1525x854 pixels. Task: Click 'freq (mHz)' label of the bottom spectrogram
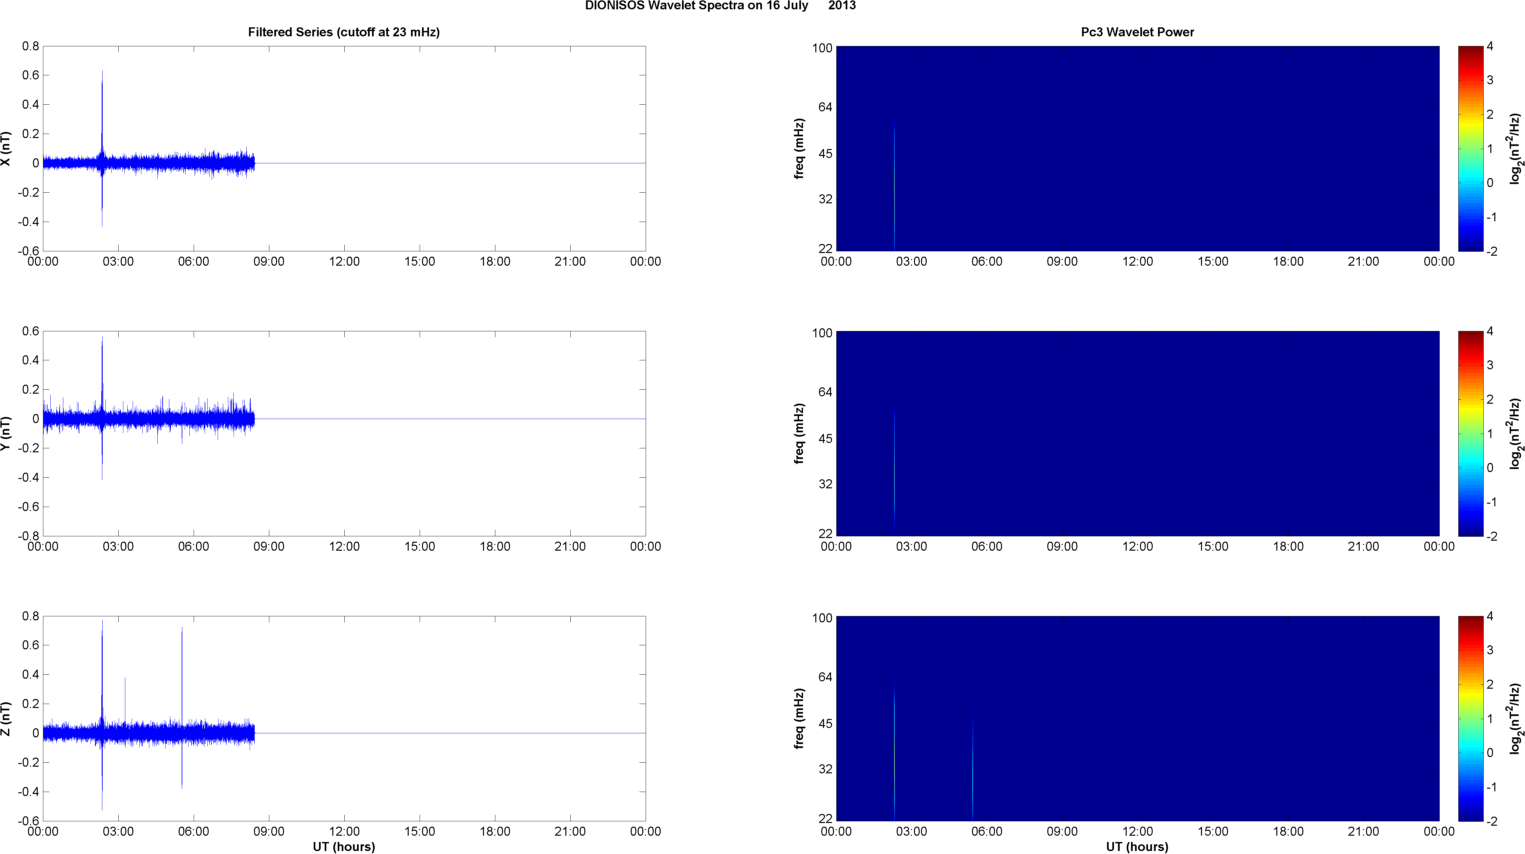click(x=799, y=719)
